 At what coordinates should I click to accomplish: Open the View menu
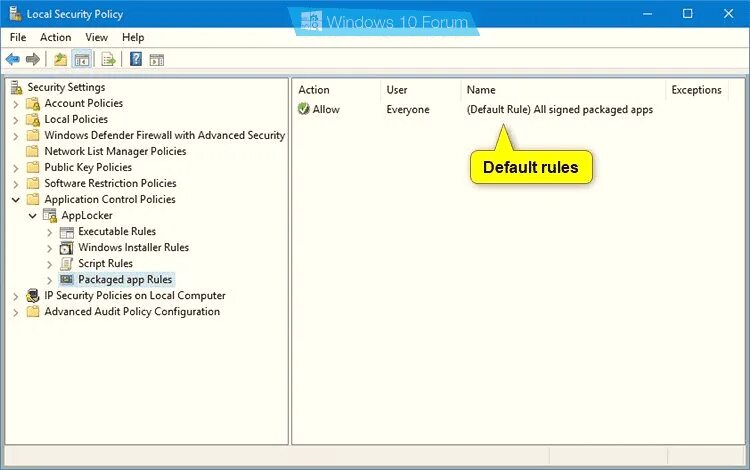pos(96,37)
